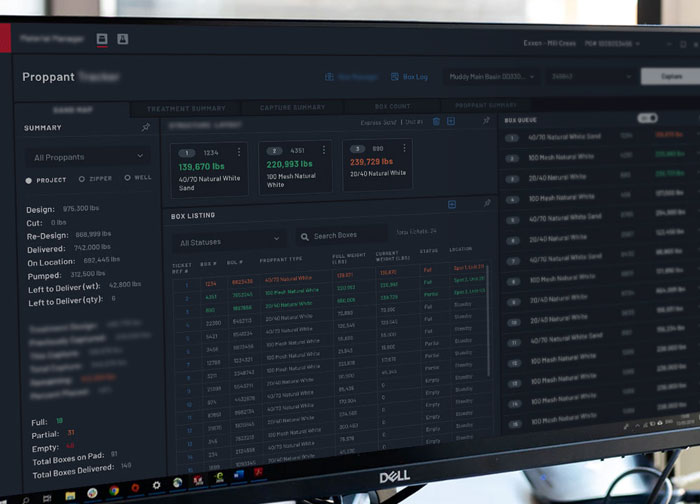The width and height of the screenshot is (700, 504).
Task: Click second icon in Material Manager title bar
Action: 123,39
